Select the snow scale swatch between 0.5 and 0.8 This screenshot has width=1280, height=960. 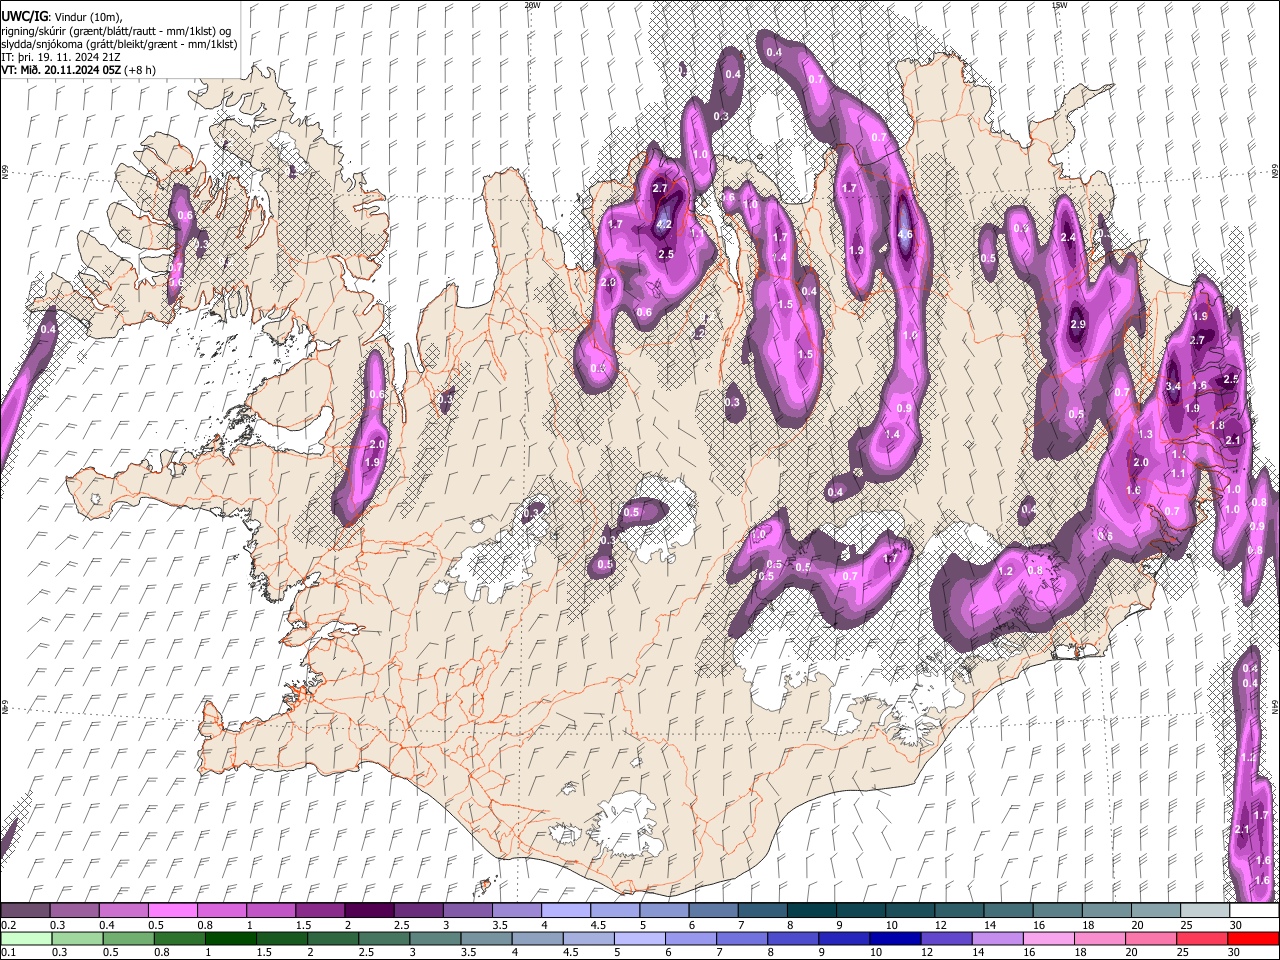click(172, 911)
